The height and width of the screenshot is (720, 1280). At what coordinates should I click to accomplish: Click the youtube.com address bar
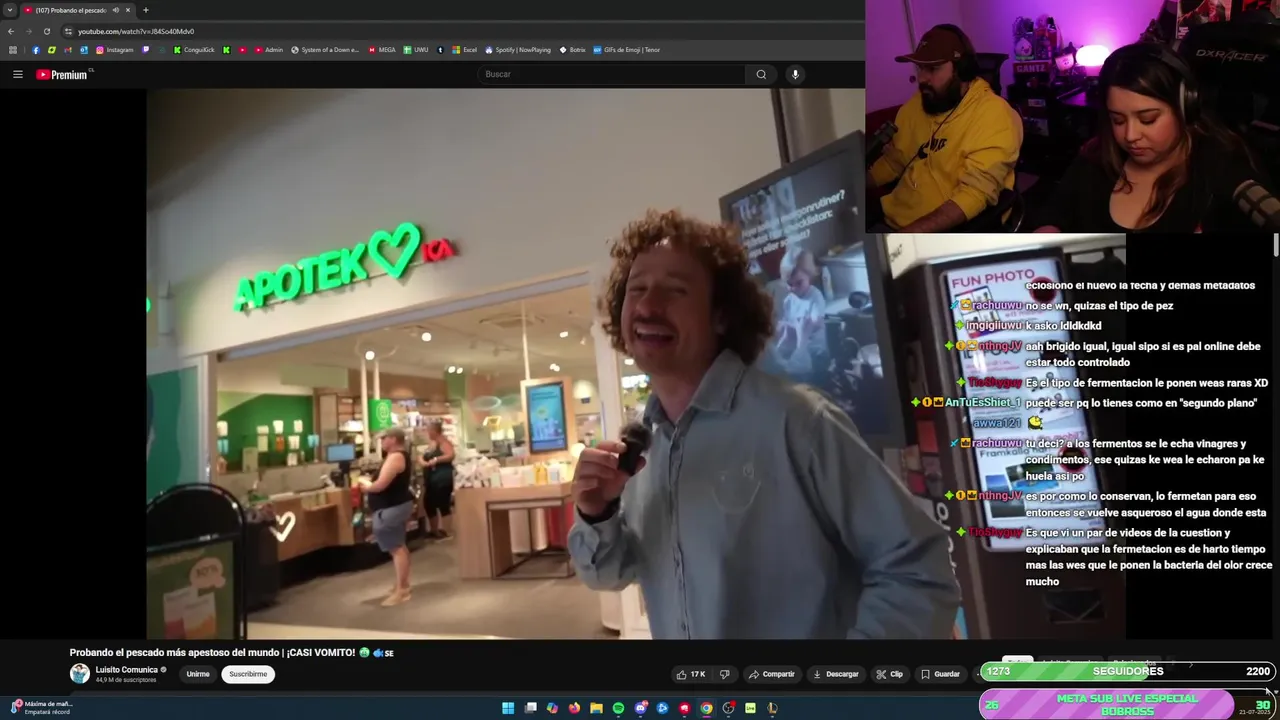coord(460,31)
